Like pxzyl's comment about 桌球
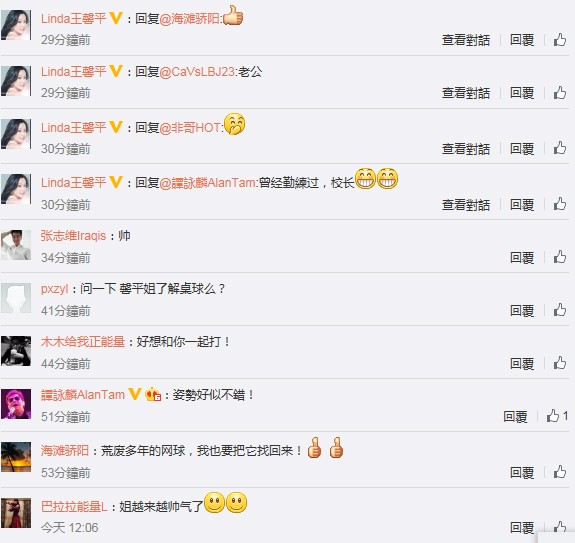 pyautogui.click(x=560, y=310)
